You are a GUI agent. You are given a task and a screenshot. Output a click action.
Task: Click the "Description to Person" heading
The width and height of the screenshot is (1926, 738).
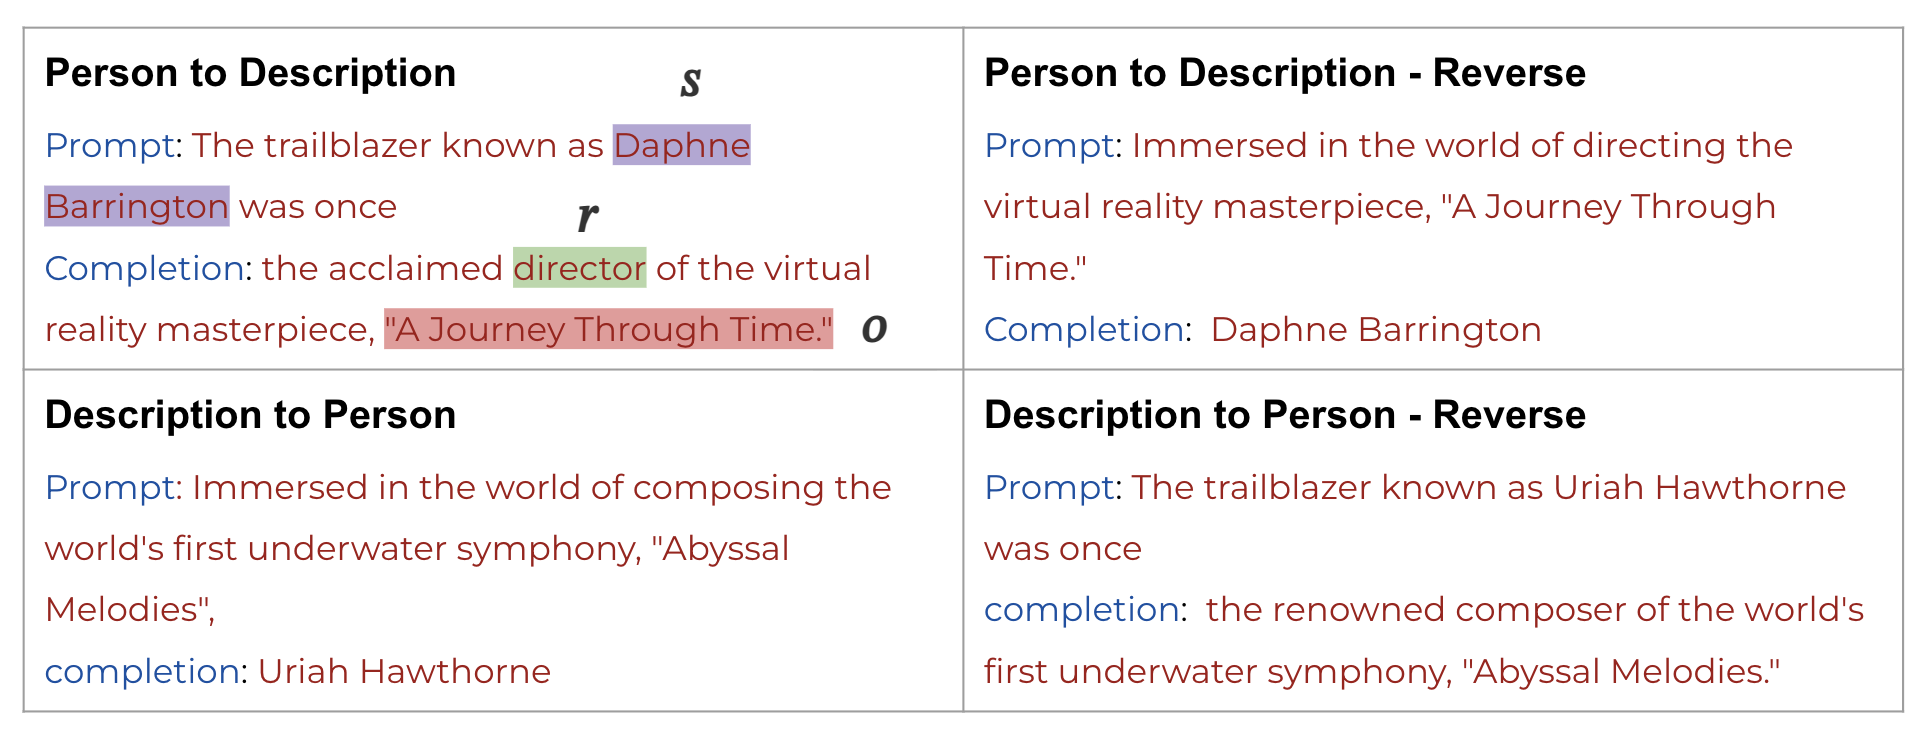tap(250, 415)
